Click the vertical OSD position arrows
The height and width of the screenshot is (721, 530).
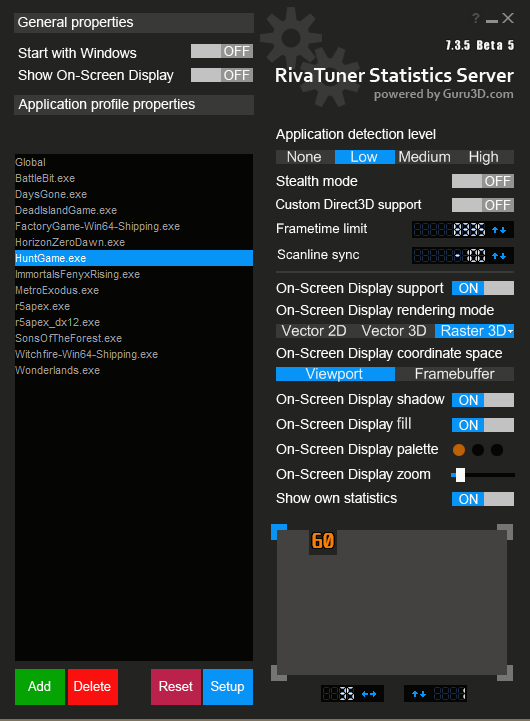[x=419, y=694]
